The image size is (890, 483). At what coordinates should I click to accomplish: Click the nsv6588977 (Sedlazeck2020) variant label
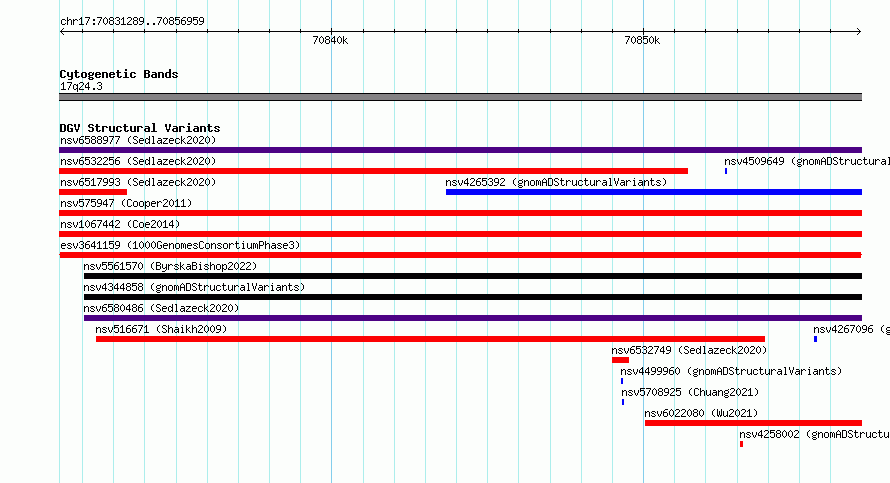[138, 140]
